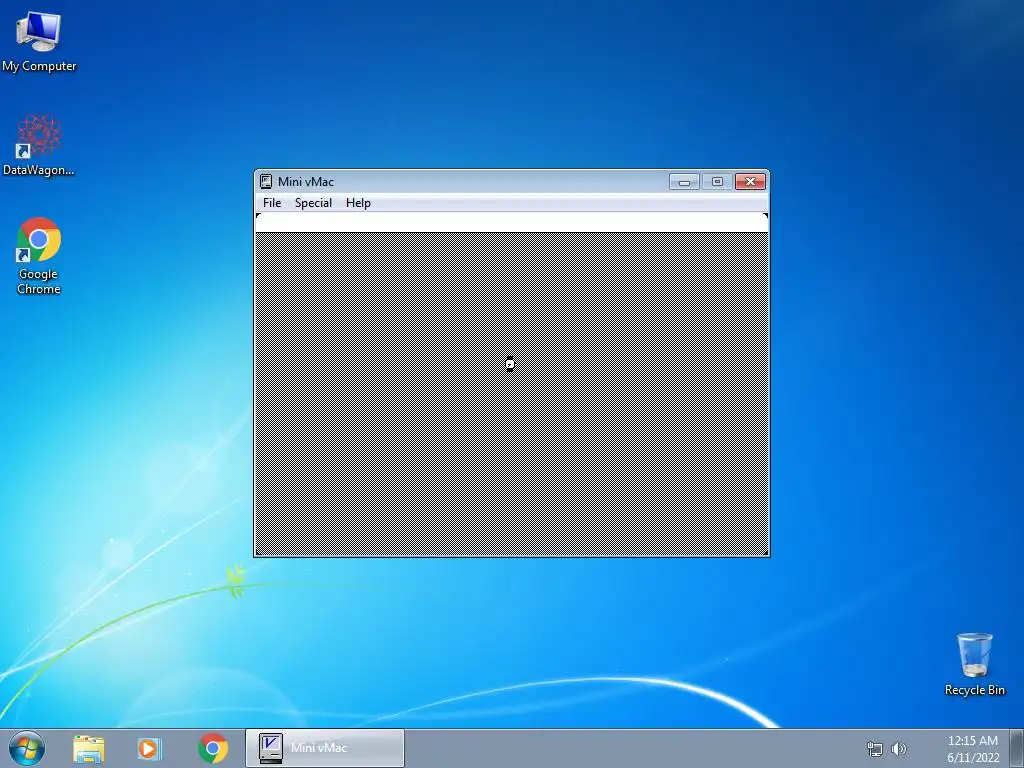The image size is (1024, 768).
Task: Select the Recycle Bin desktop icon
Action: click(974, 664)
